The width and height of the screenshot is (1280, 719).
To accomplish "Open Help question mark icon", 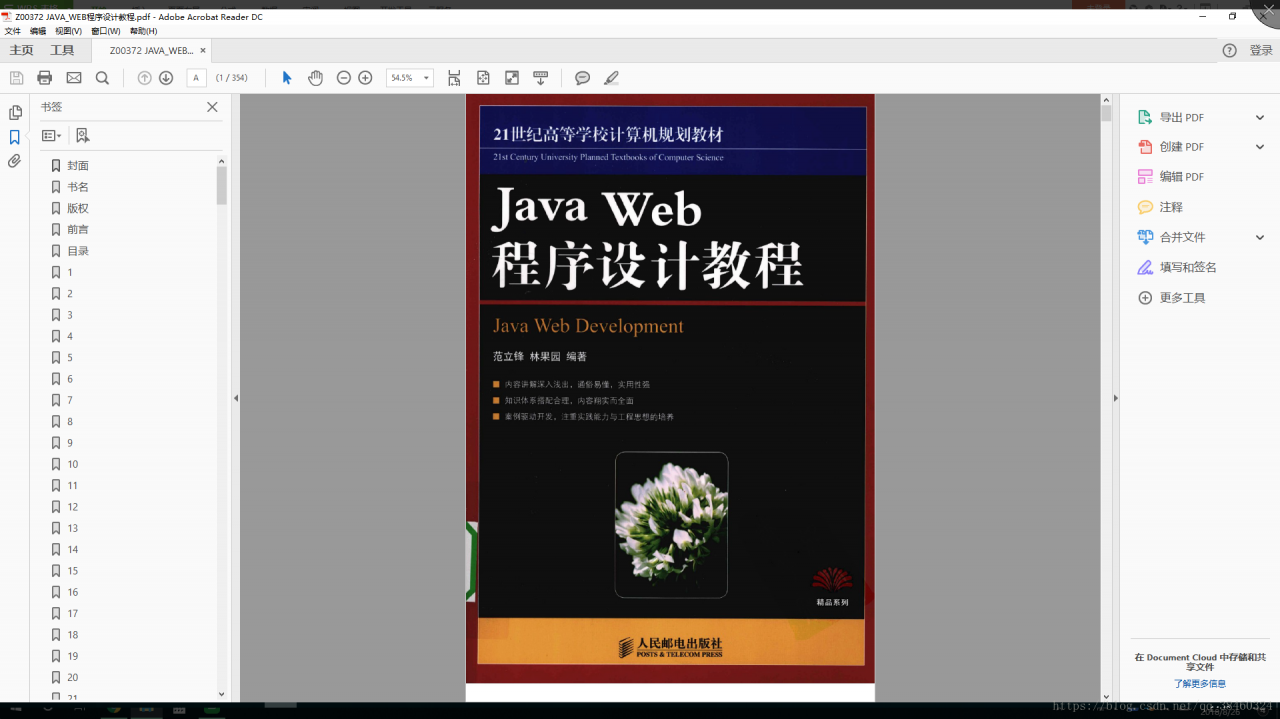I will point(1229,50).
